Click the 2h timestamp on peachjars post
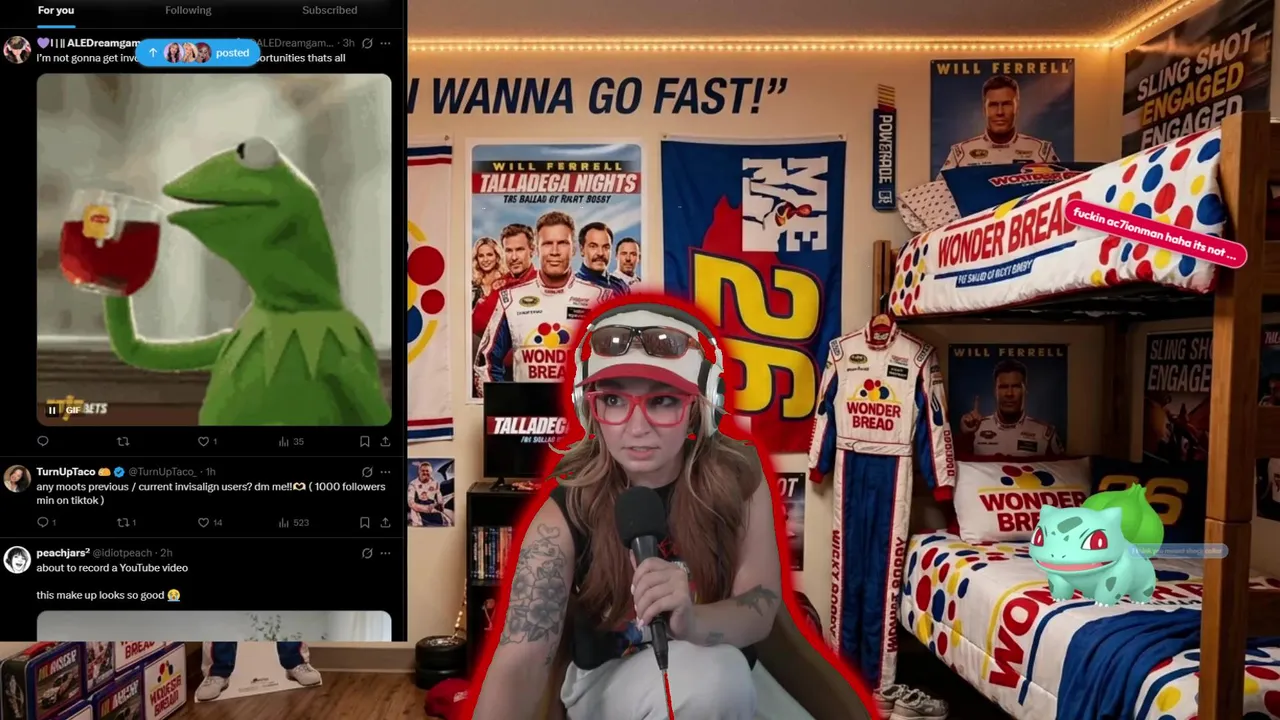 [166, 553]
